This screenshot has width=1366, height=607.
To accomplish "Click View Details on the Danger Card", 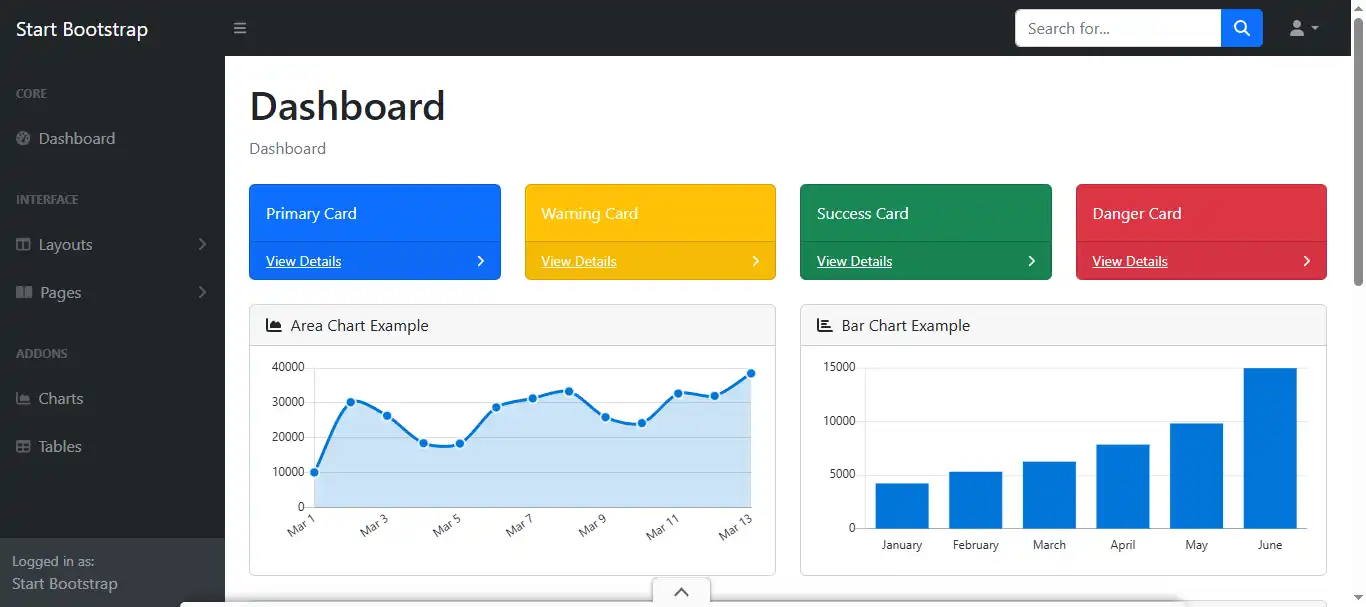I will click(x=1129, y=261).
